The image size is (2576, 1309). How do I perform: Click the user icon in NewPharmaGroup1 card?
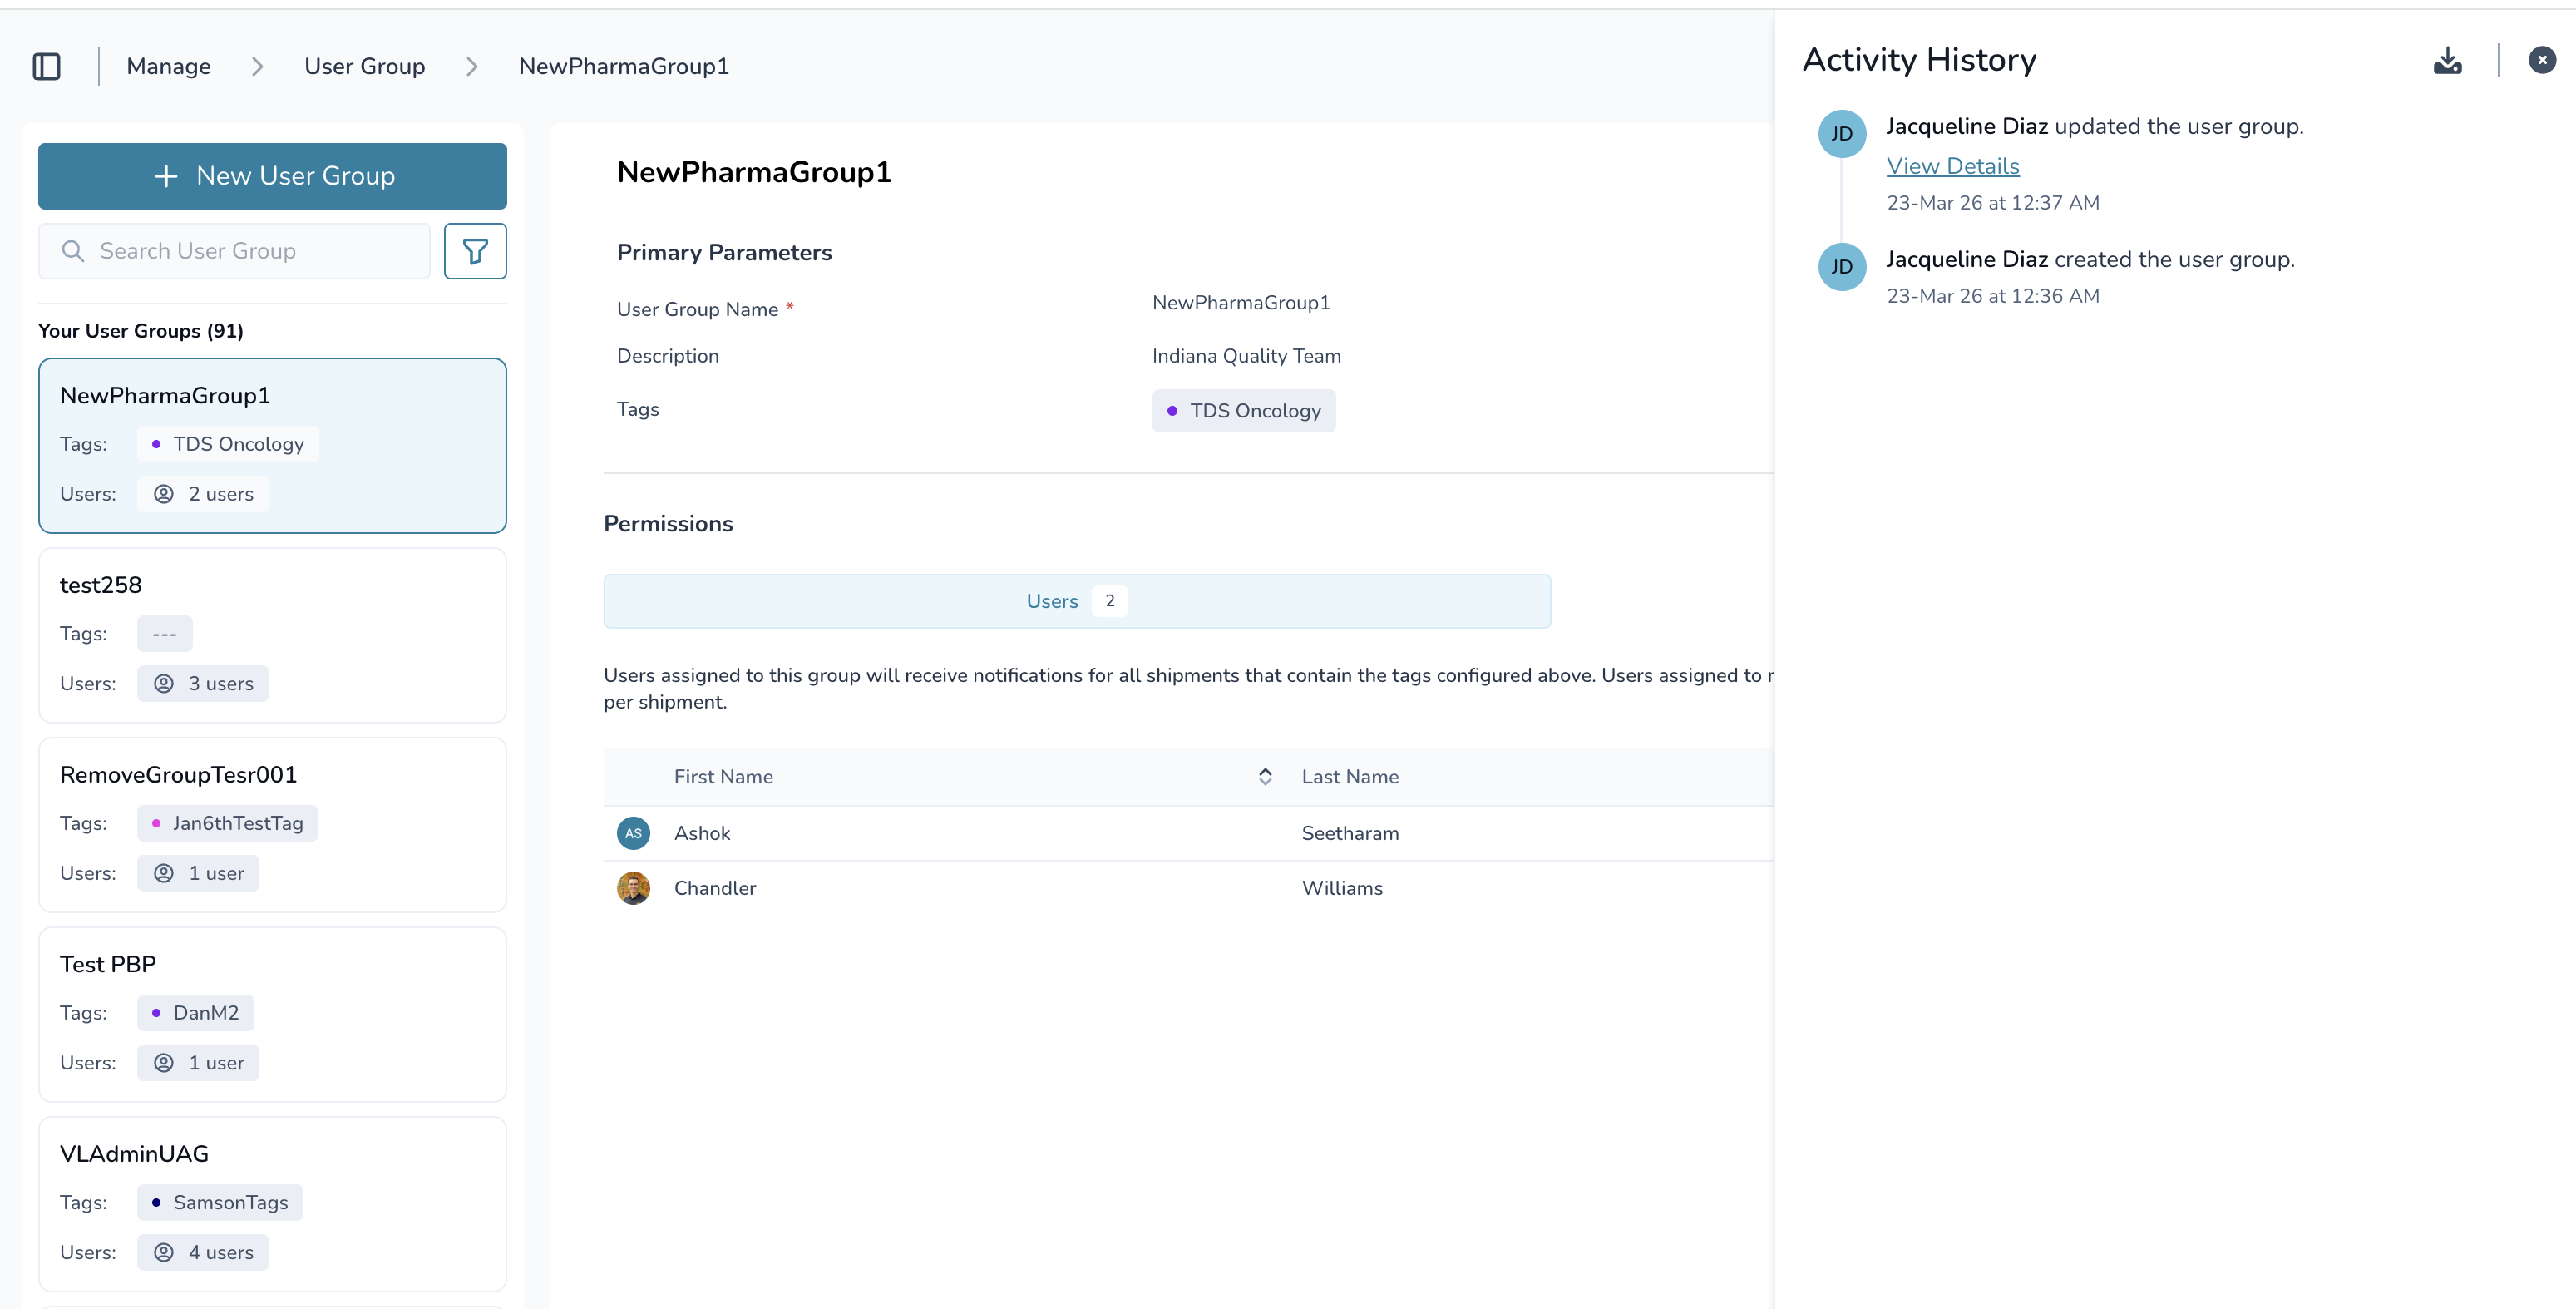coord(164,494)
